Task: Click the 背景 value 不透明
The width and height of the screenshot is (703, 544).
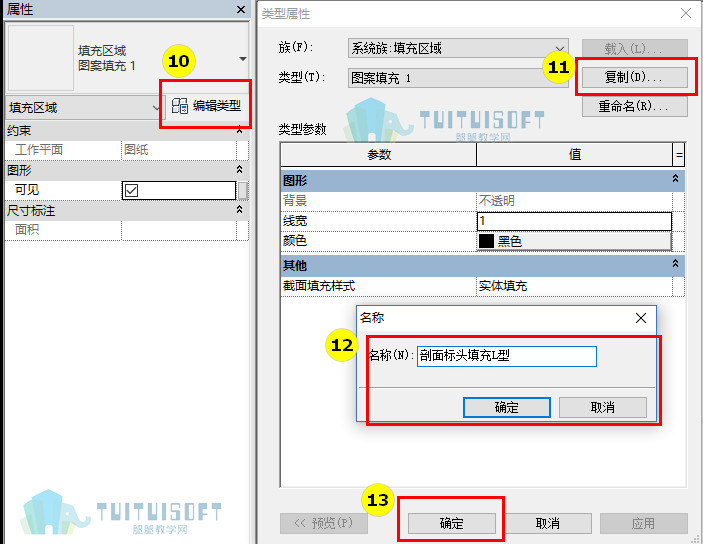Action: pos(574,200)
